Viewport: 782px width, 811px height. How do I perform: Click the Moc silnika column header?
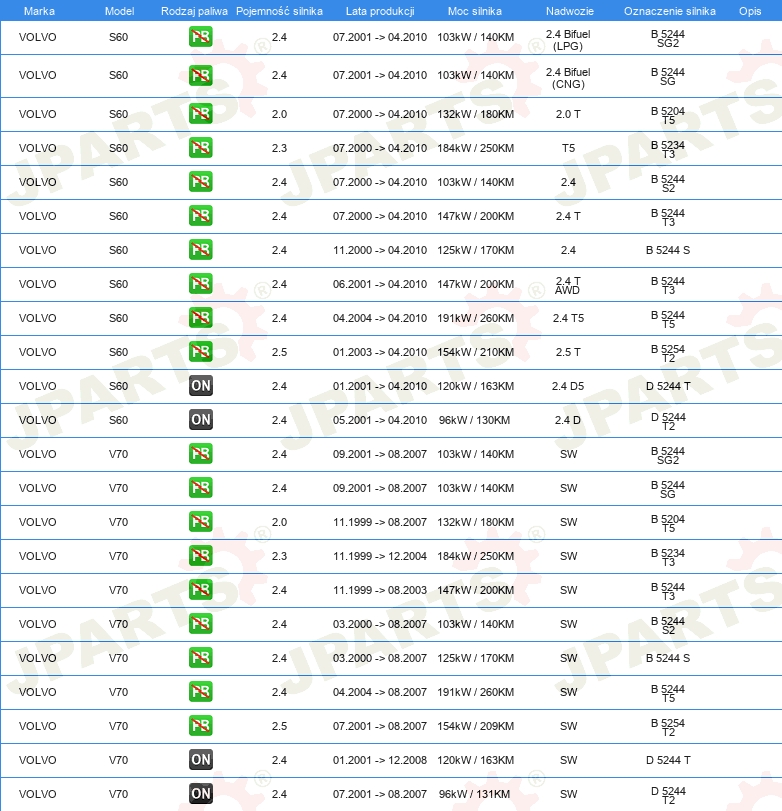coord(475,10)
